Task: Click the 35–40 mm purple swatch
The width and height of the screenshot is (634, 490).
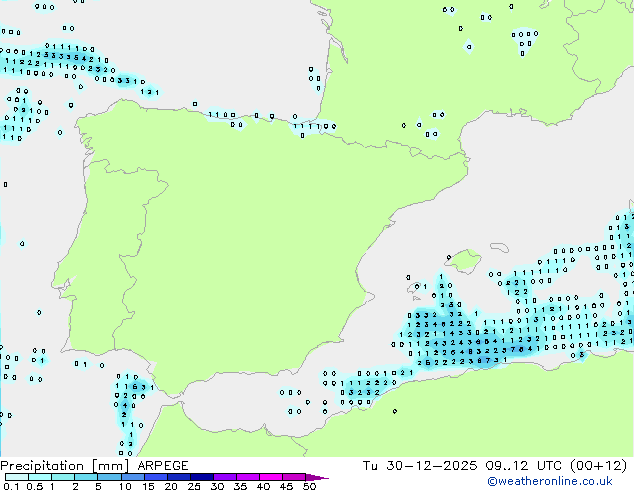Action: tap(247, 477)
